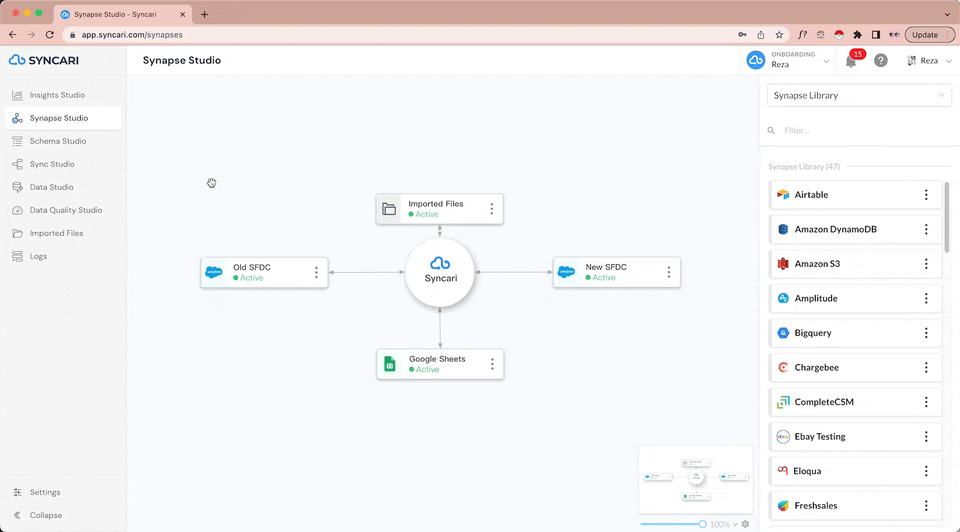Open the Reza user menu
This screenshot has height=532, width=960.
(x=929, y=61)
